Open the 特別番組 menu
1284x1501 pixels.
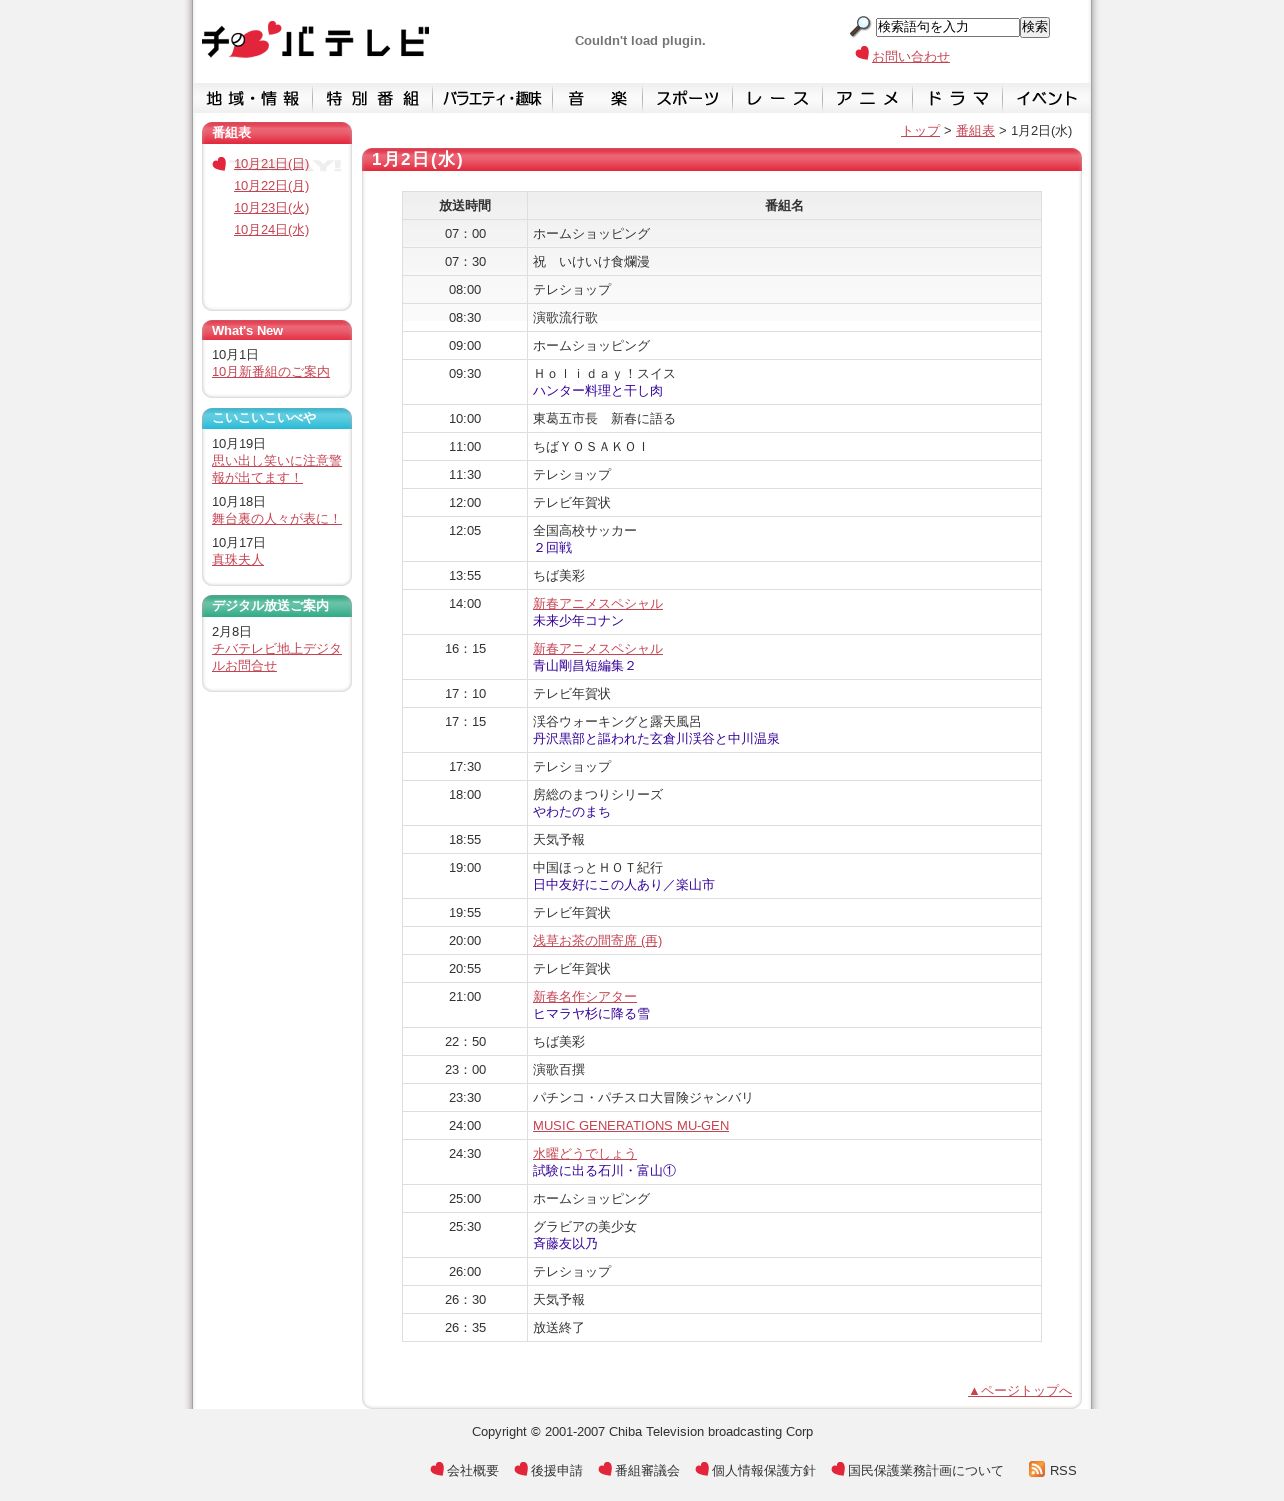[x=373, y=98]
